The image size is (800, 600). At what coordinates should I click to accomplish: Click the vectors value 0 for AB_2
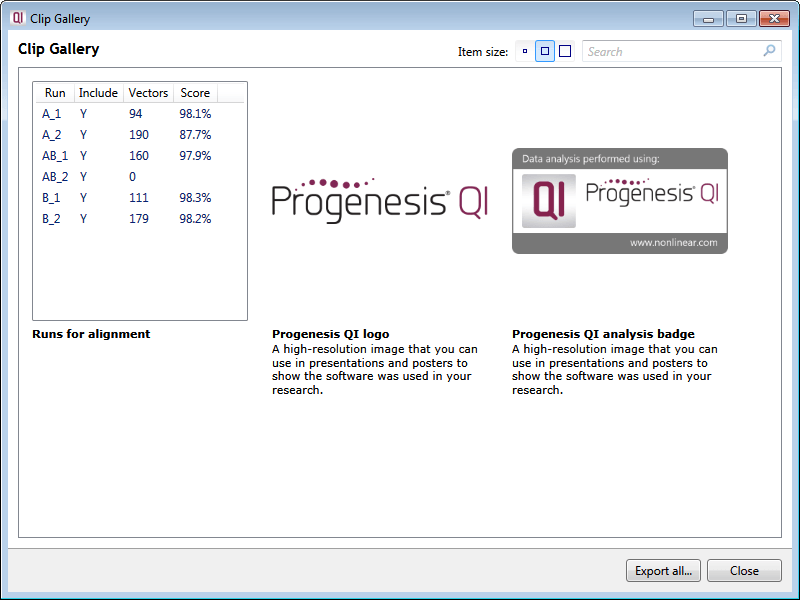pos(132,177)
